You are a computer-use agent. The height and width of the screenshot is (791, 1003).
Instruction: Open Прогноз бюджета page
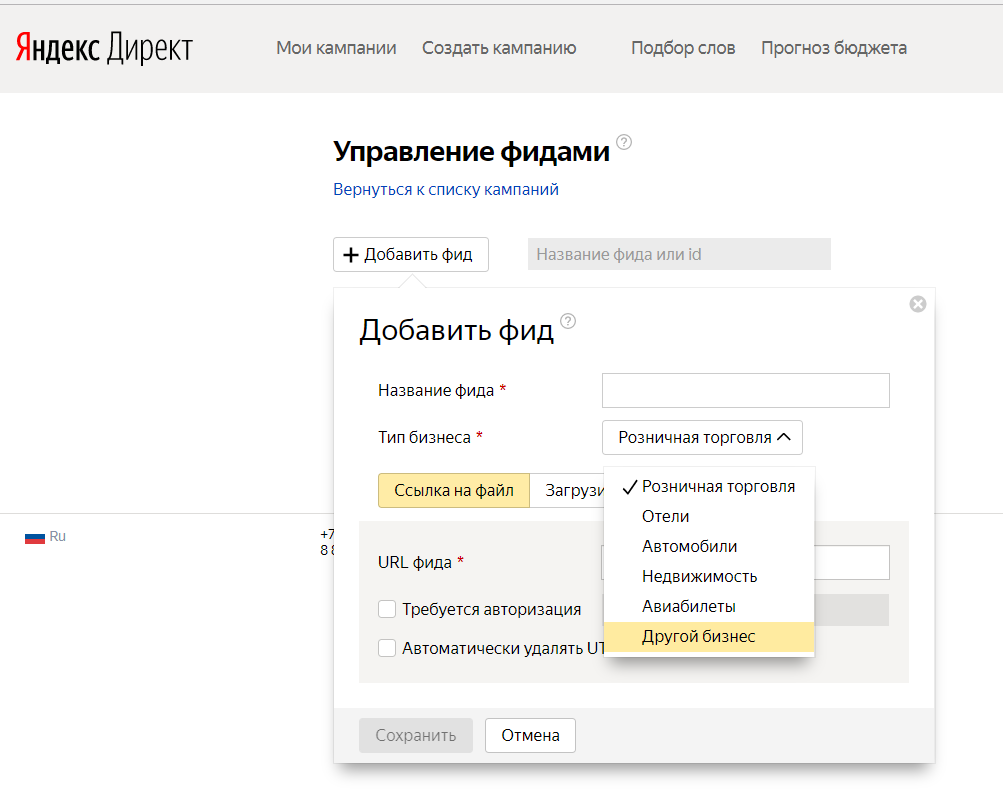click(x=833, y=48)
